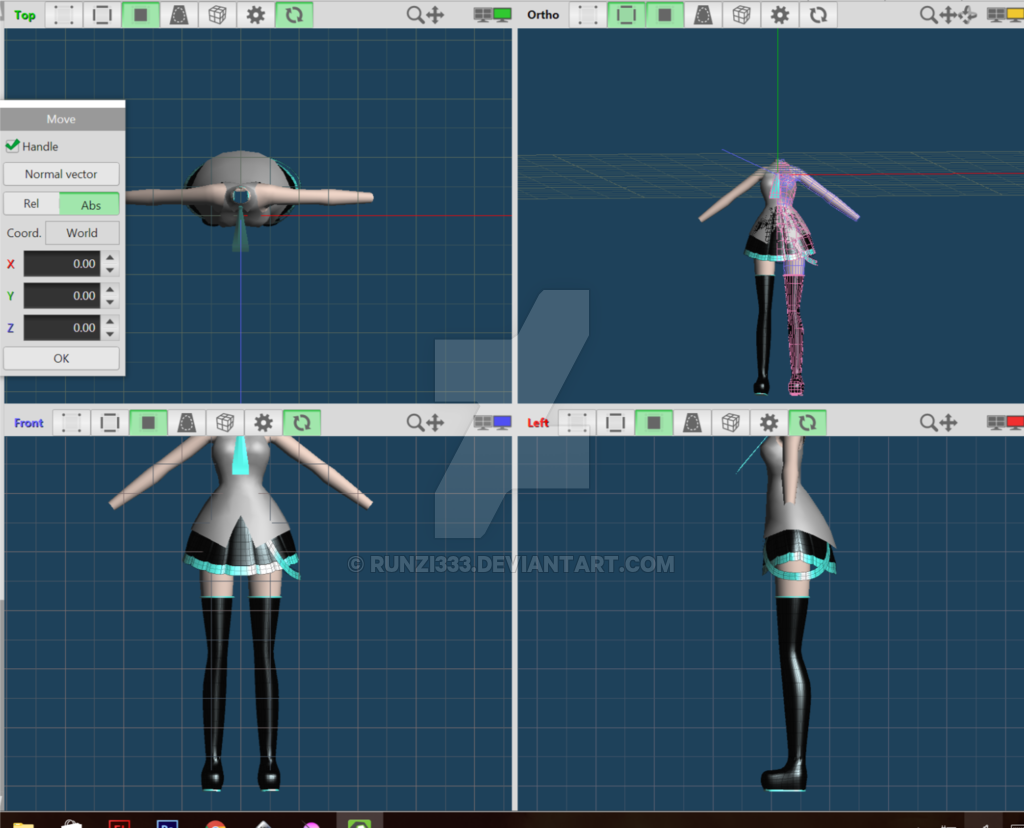Switch Top view to perspective trapezoid icon

click(x=179, y=14)
